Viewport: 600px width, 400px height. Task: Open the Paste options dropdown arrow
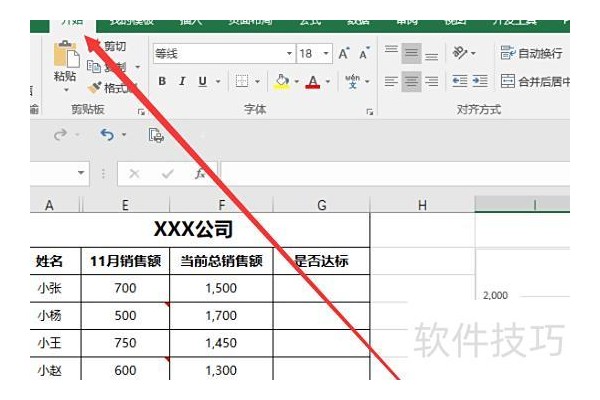click(x=66, y=90)
